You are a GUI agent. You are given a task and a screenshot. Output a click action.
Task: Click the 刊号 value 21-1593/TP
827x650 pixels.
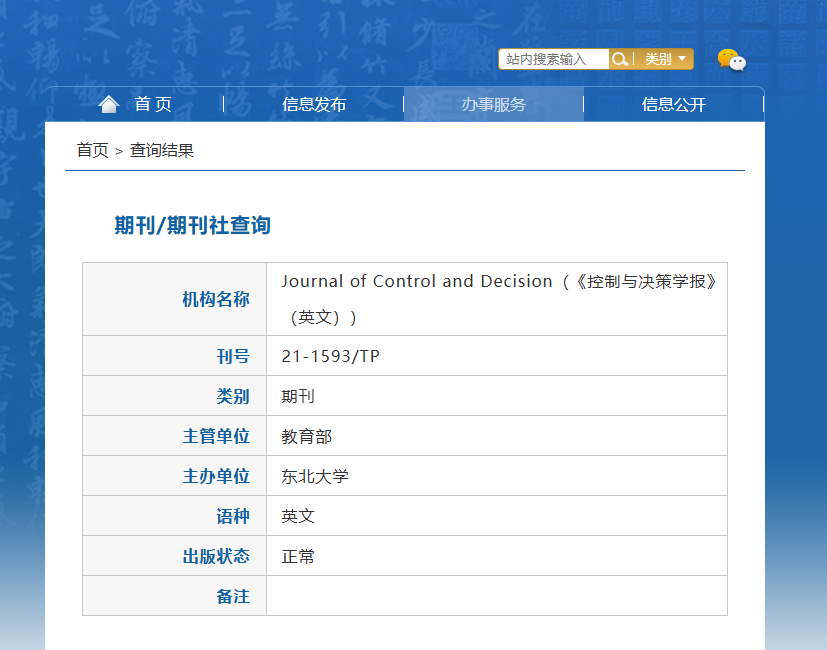tap(330, 356)
